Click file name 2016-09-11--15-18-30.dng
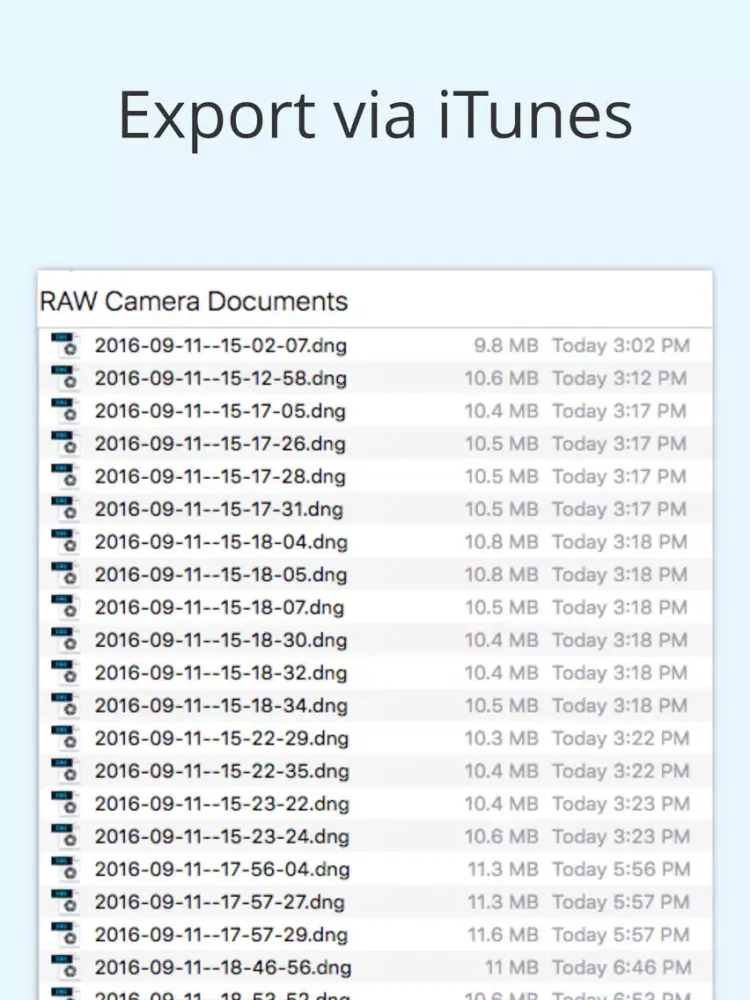Viewport: 750px width, 1000px height. click(x=221, y=640)
